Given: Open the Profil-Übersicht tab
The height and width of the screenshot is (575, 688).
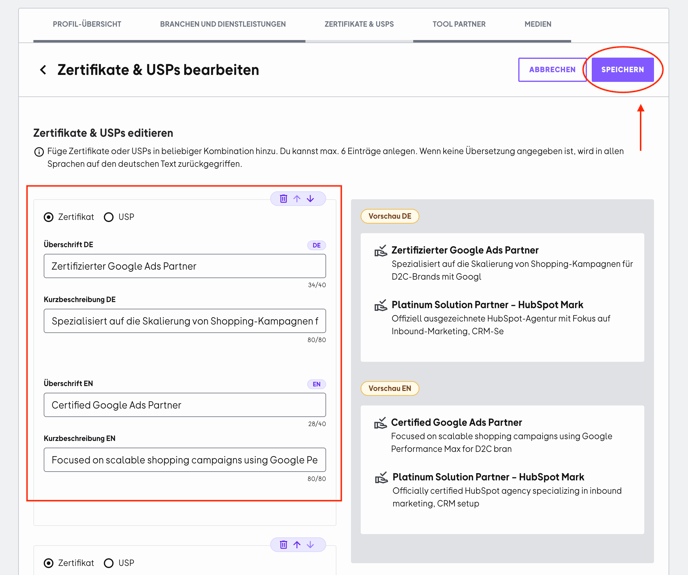Looking at the screenshot, I should point(87,24).
